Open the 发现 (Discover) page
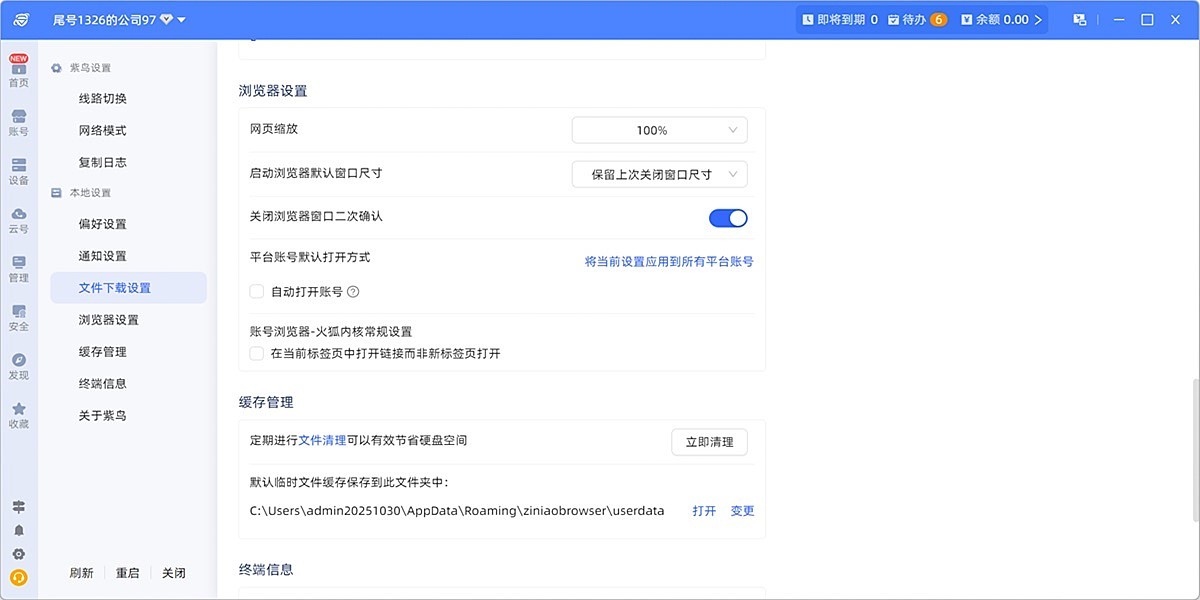This screenshot has height=600, width=1200. click(x=18, y=367)
